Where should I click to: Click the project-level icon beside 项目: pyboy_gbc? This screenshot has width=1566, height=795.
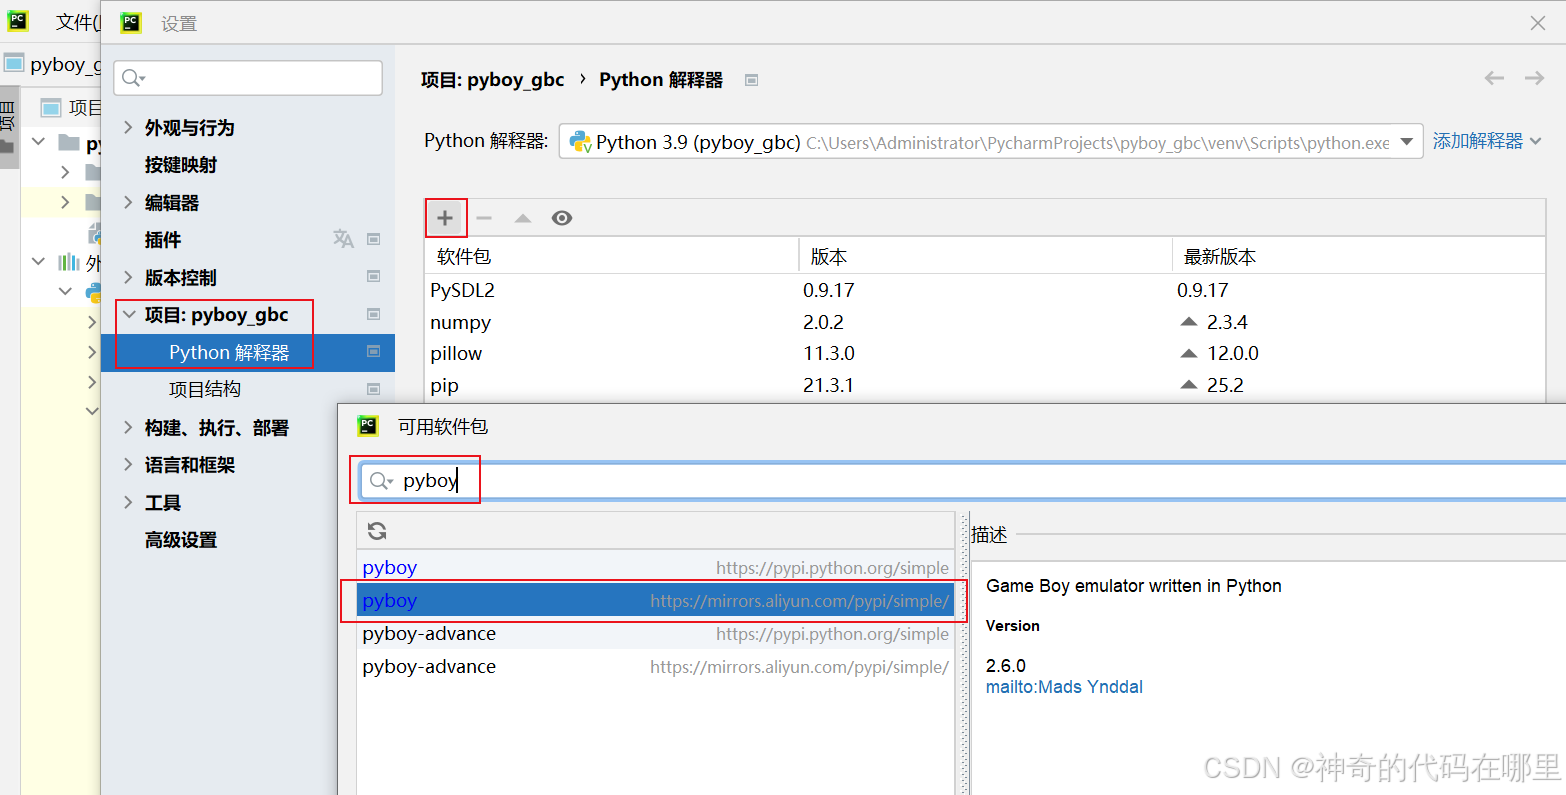(x=374, y=314)
